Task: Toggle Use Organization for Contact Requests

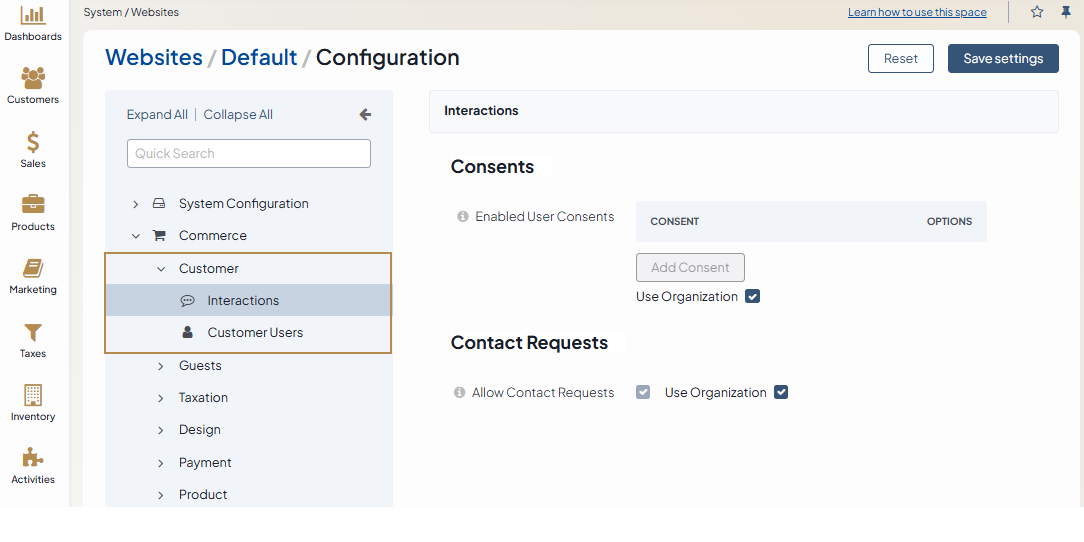Action: (x=781, y=393)
